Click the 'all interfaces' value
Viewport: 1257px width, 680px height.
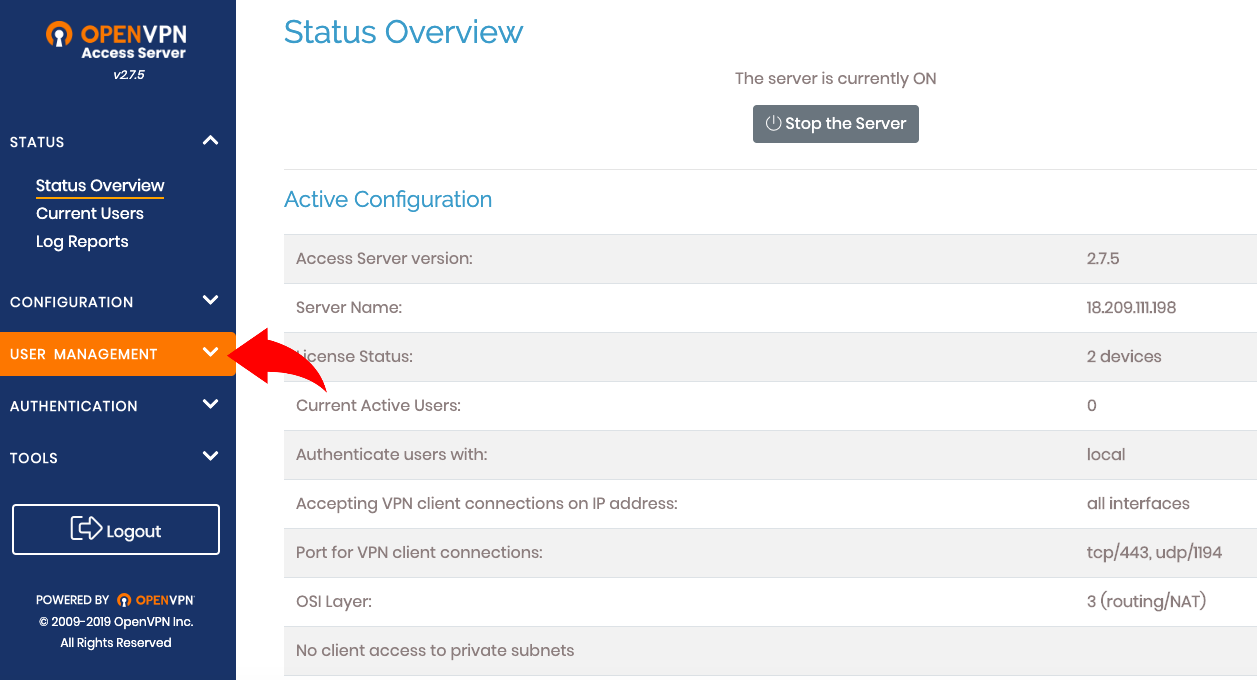click(1138, 504)
